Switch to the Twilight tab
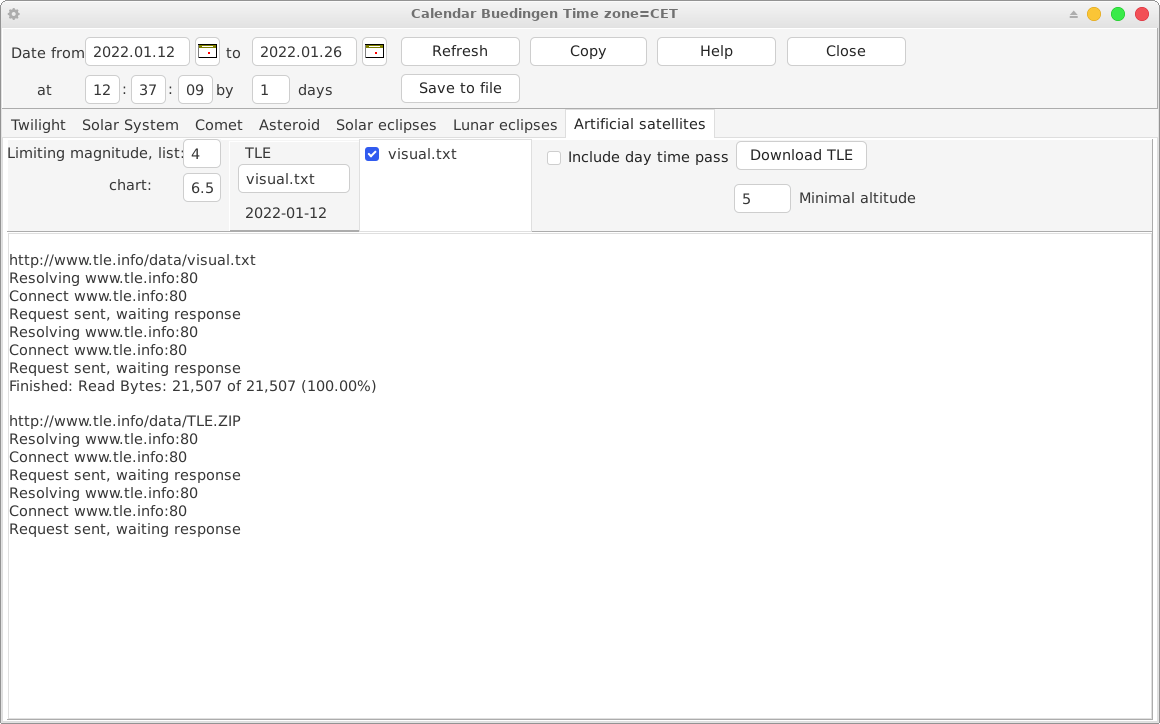 coord(38,125)
